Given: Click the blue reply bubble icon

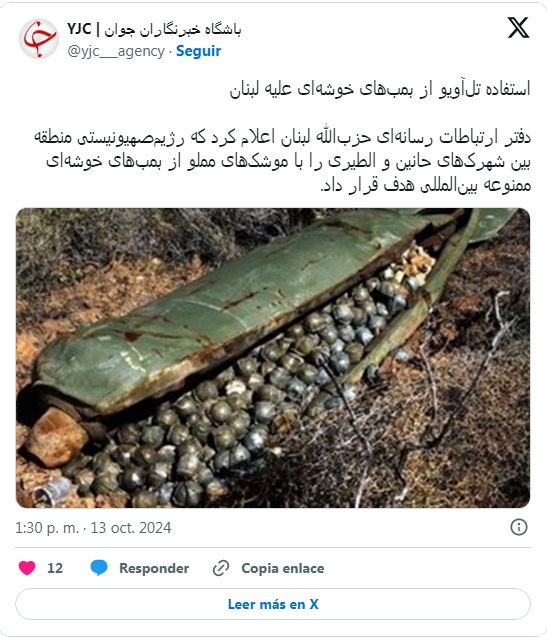Looking at the screenshot, I should pyautogui.click(x=99, y=568).
